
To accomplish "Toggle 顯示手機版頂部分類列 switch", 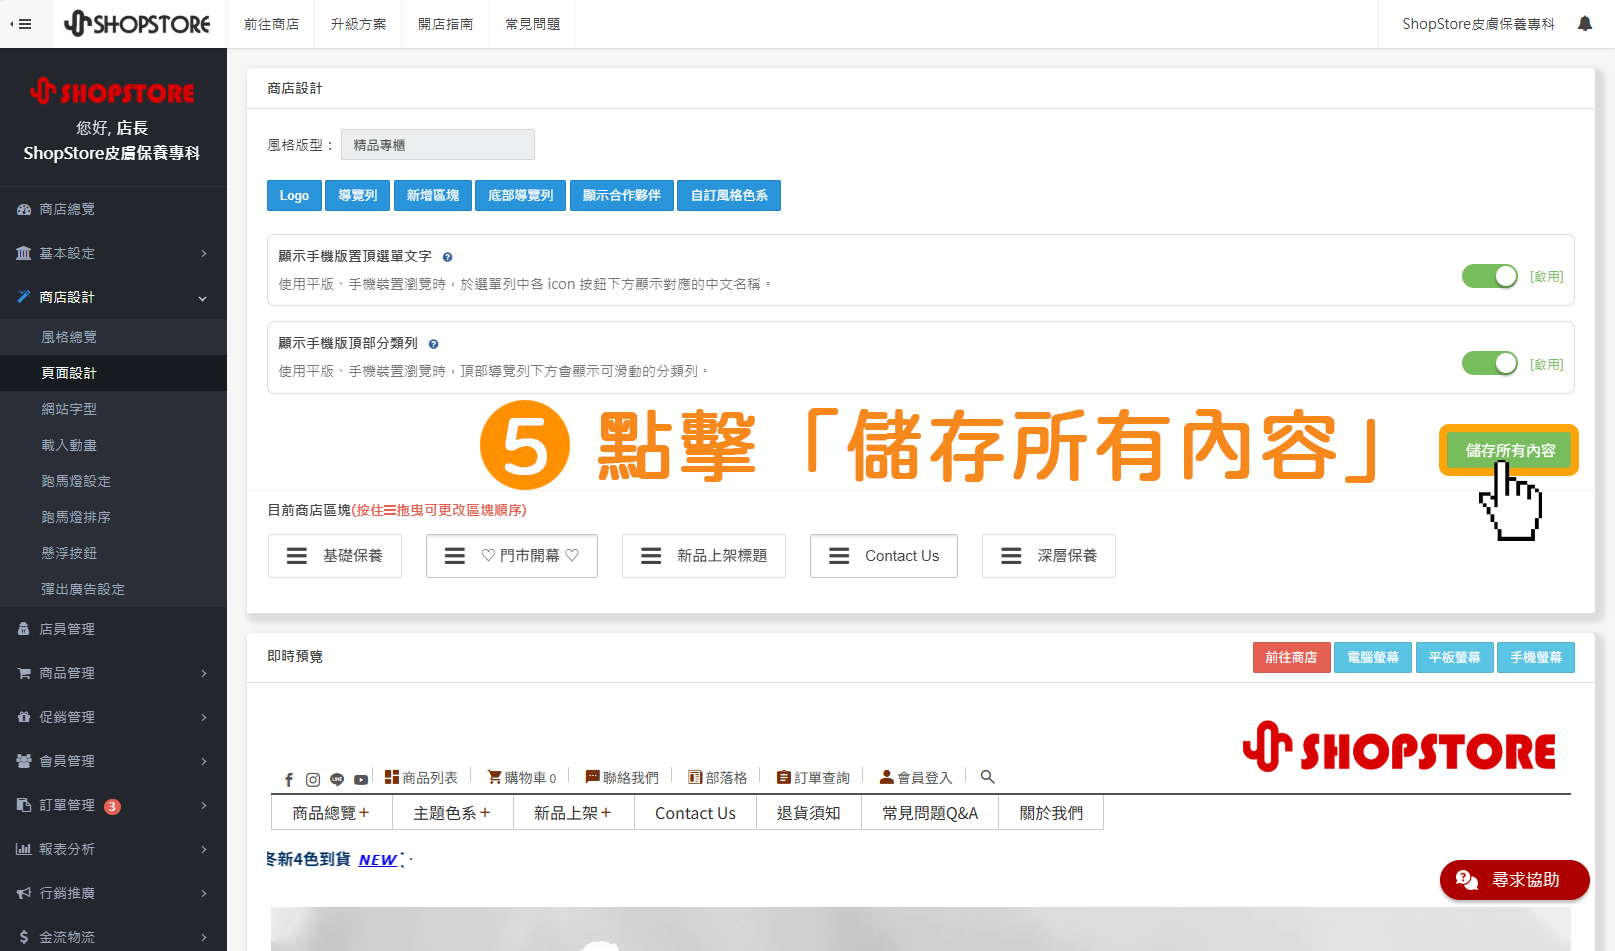I will (1490, 363).
